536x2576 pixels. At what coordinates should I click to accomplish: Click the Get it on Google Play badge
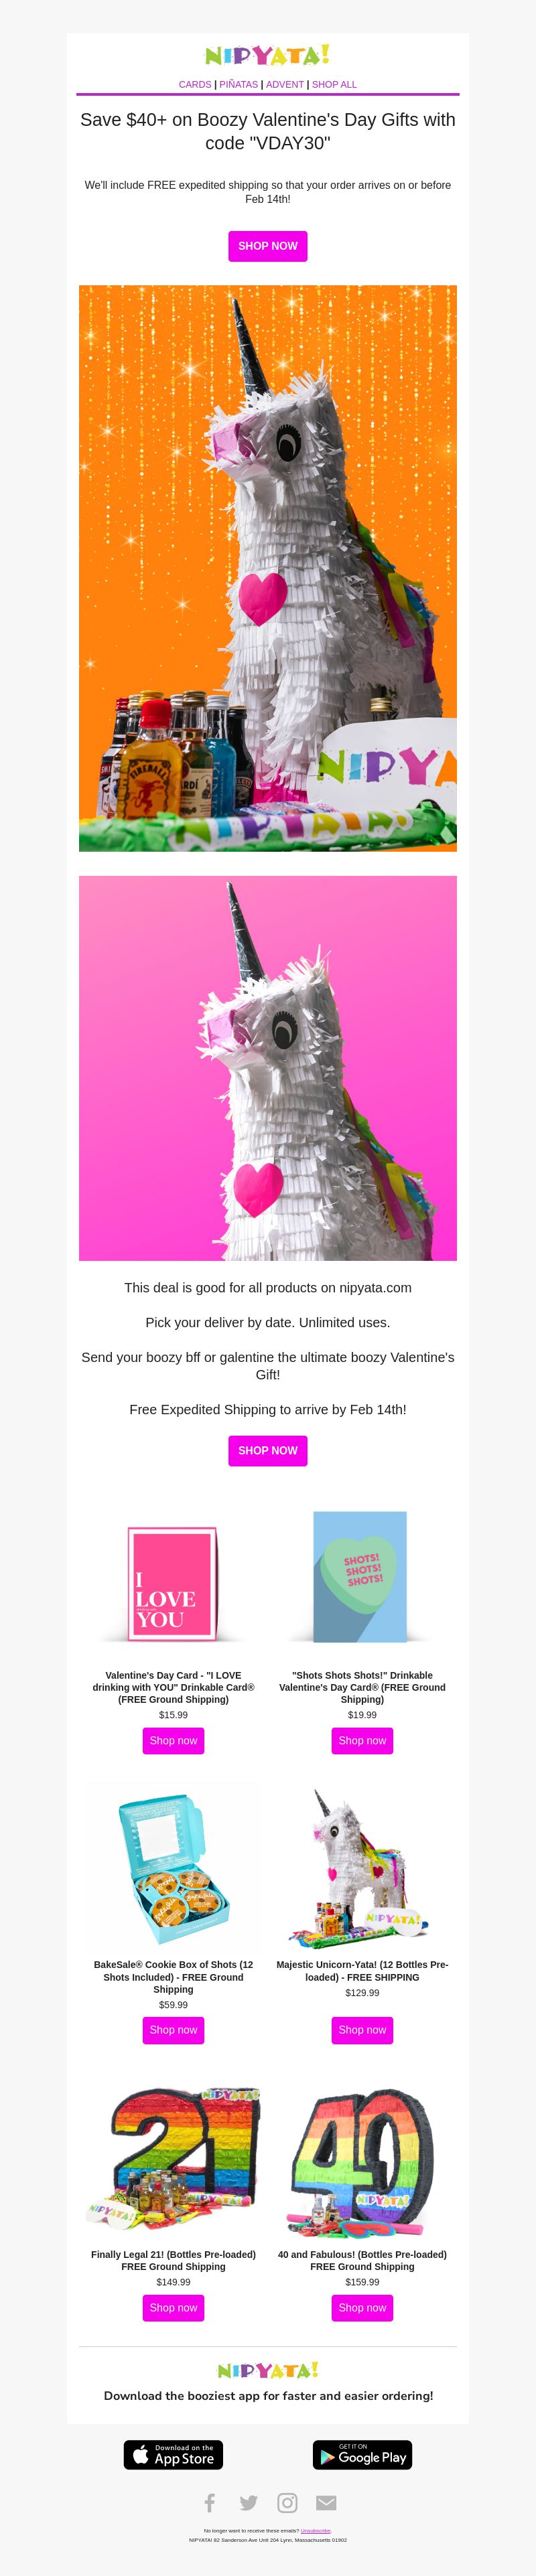[x=362, y=2454]
